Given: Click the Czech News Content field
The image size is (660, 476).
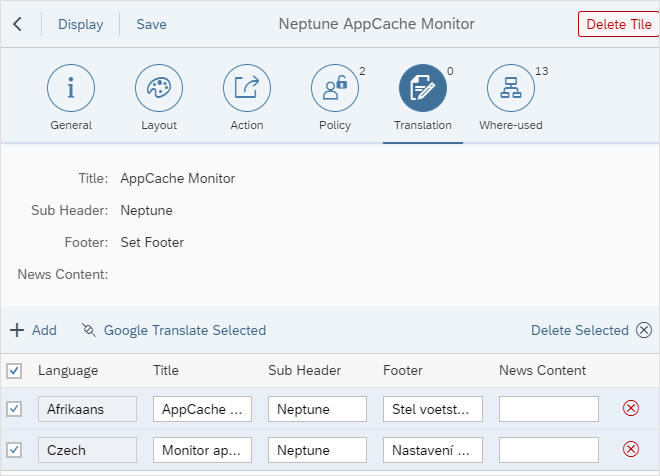Looking at the screenshot, I should coord(549,450).
